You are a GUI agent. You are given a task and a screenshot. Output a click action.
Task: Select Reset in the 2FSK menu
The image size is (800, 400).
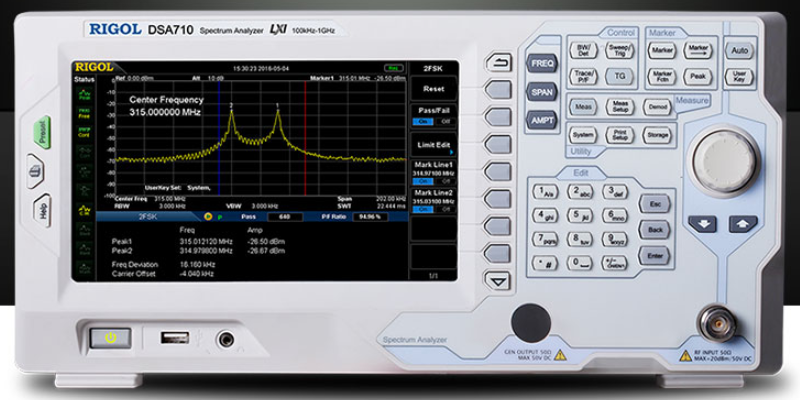pyautogui.click(x=434, y=89)
